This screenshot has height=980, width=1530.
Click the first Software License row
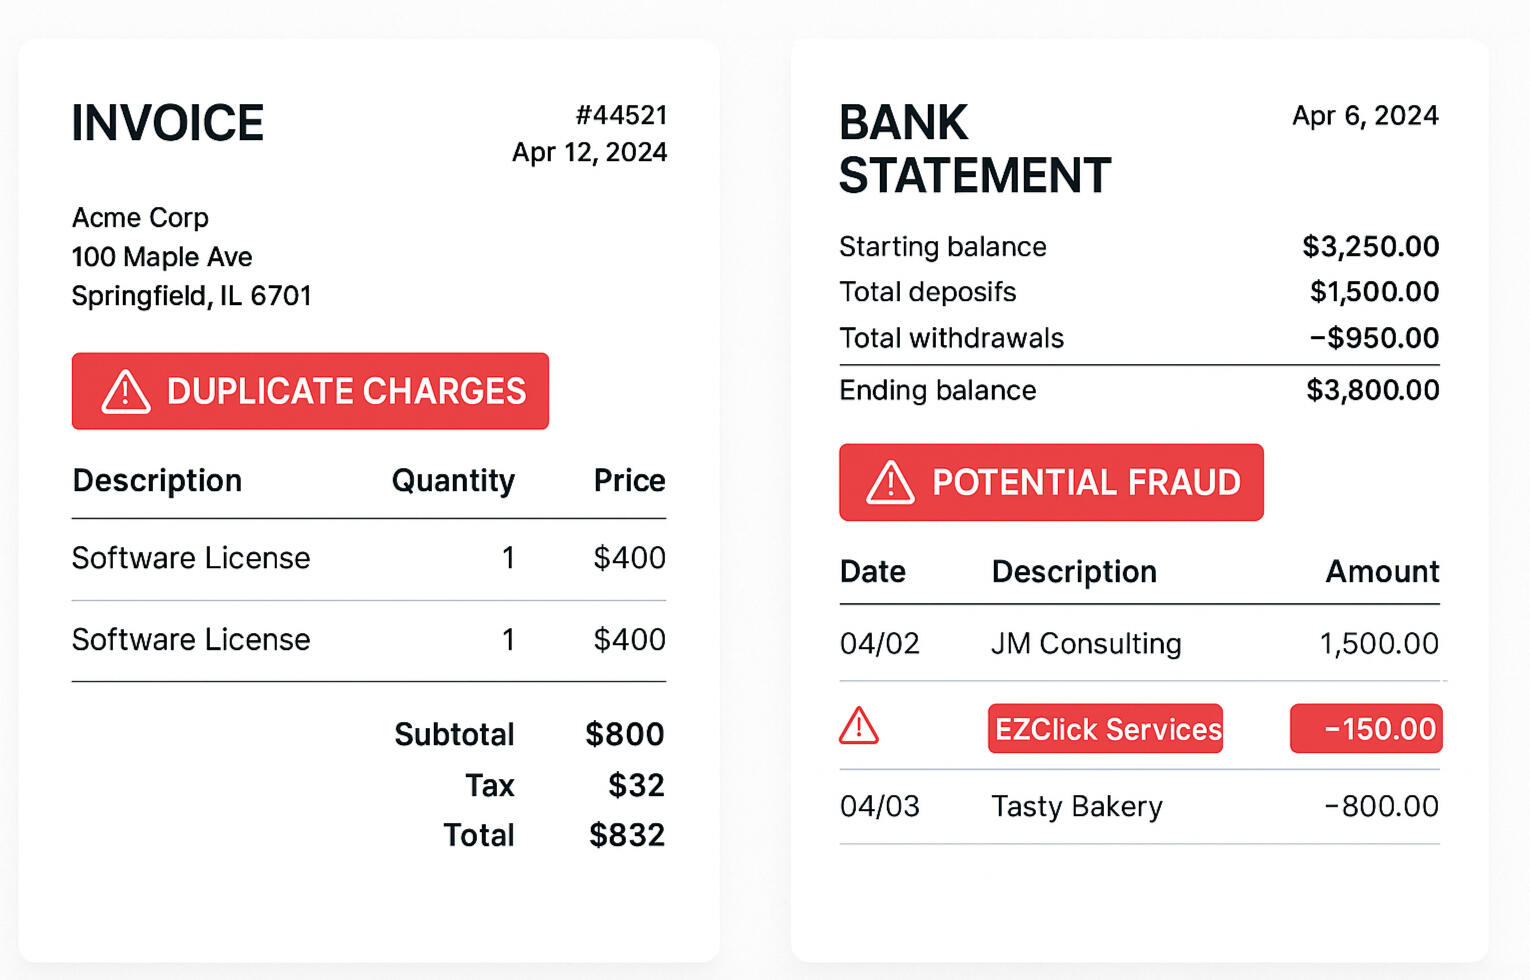click(x=369, y=558)
